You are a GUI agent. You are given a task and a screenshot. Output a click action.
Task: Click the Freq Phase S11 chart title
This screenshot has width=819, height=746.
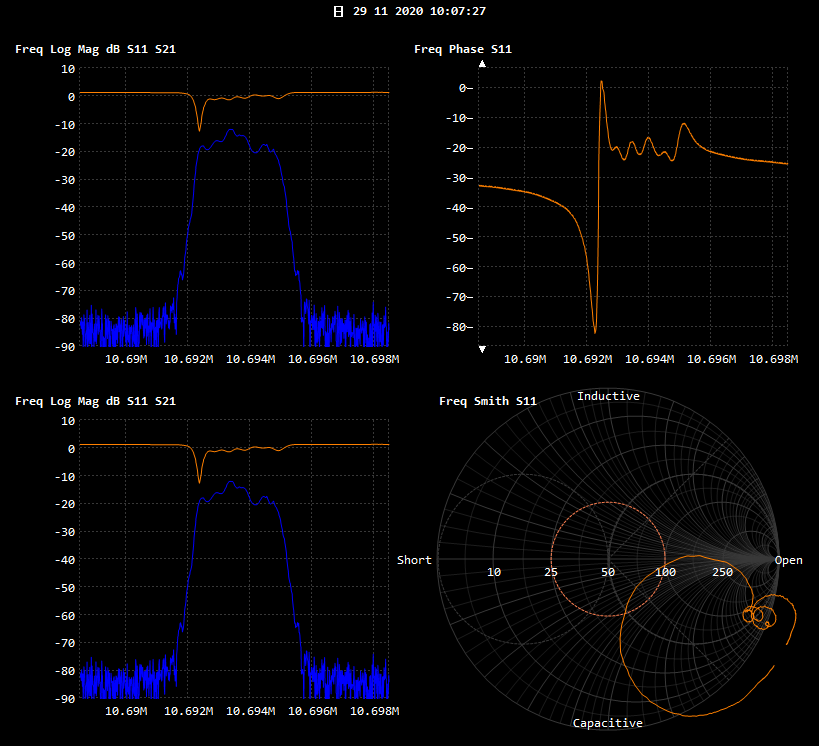point(463,50)
